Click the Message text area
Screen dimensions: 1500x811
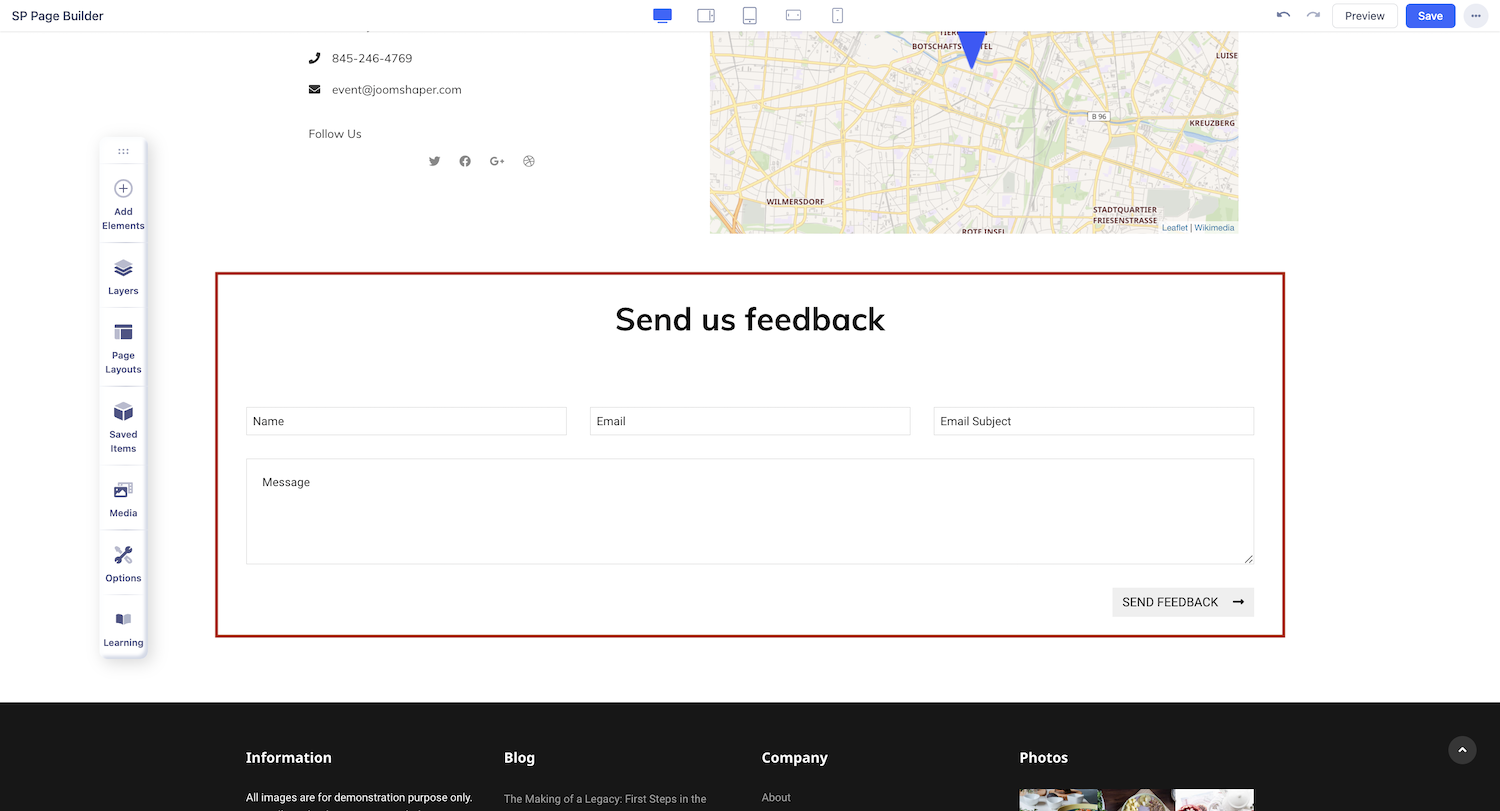749,511
